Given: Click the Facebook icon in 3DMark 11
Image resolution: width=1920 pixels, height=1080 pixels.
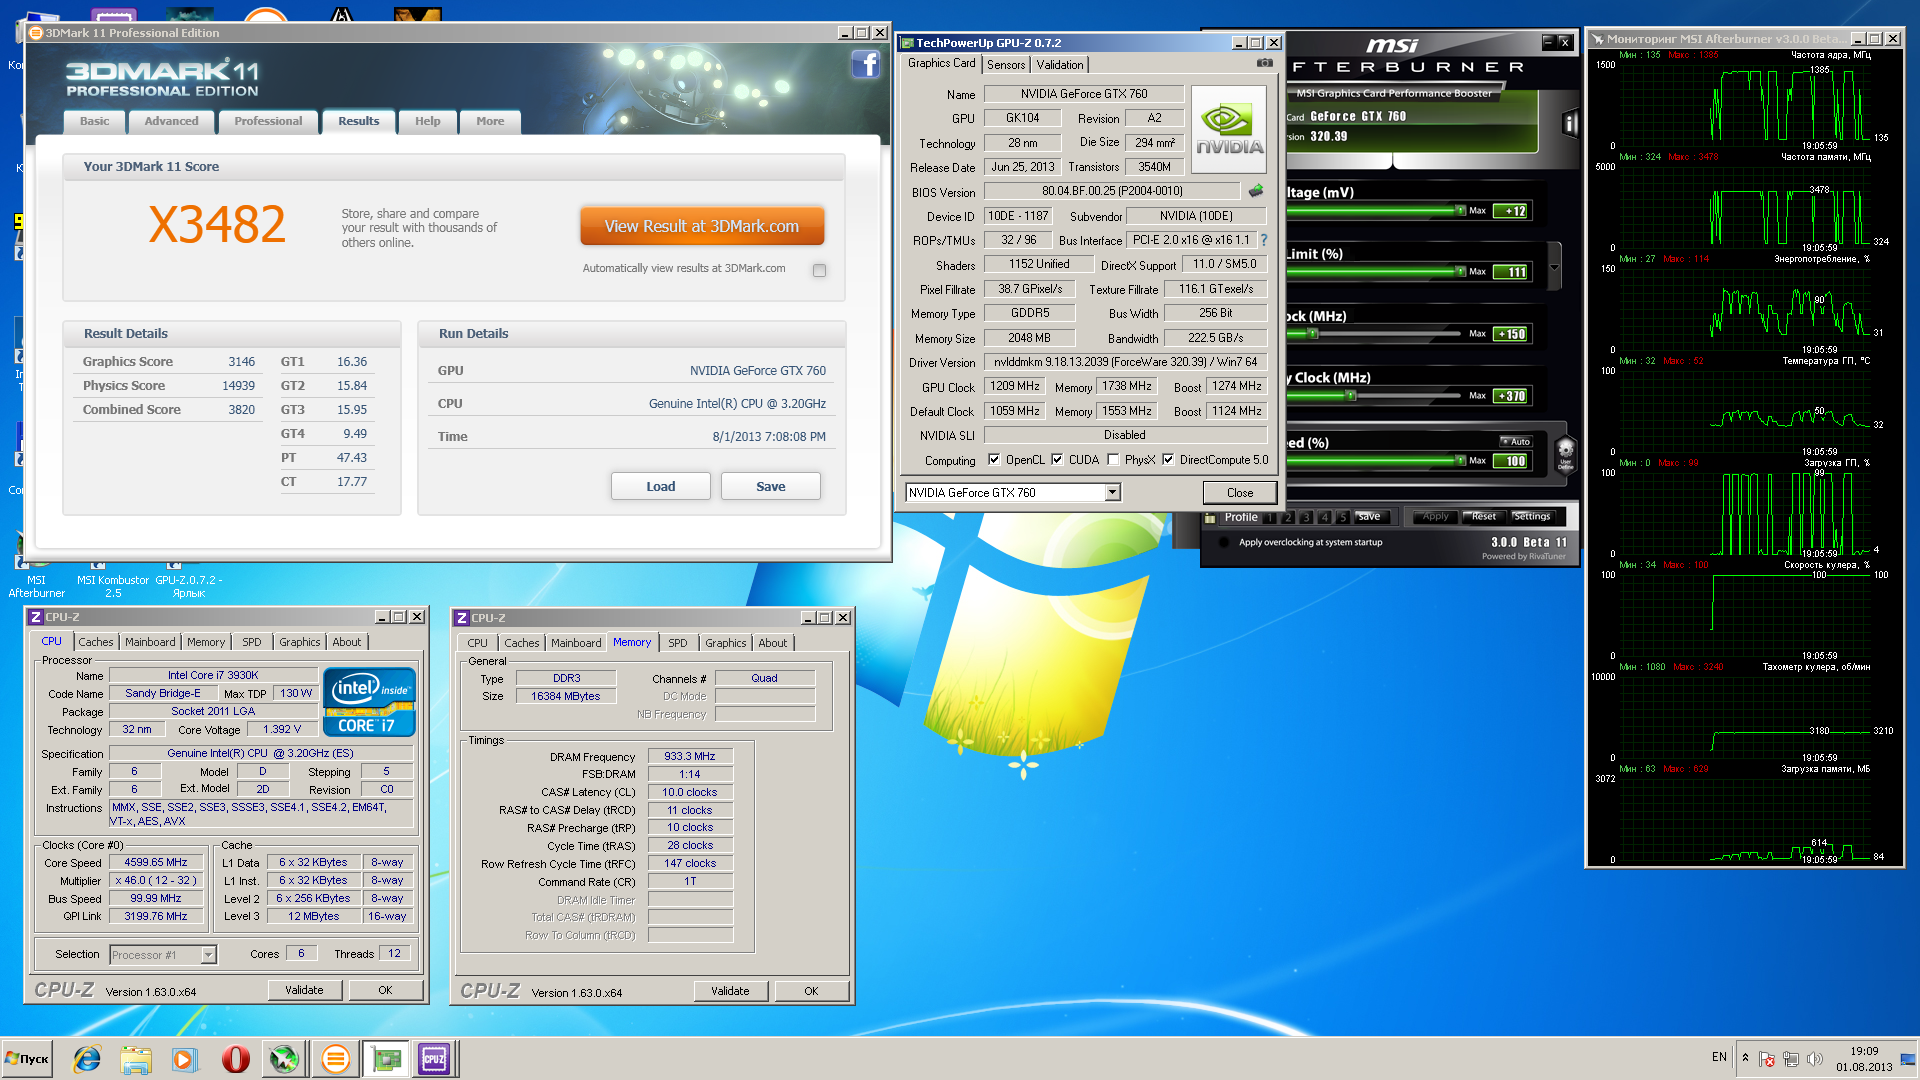Looking at the screenshot, I should (865, 65).
